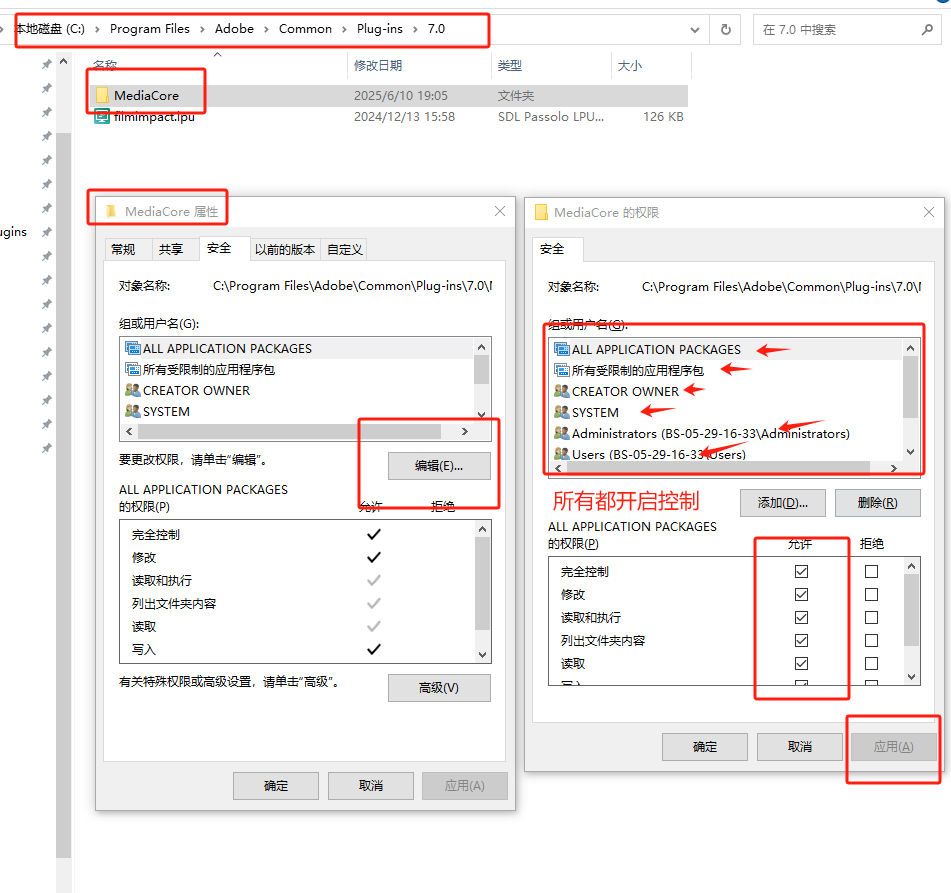Expand the chevron after Adobe breadcrumb
The image size is (951, 893).
266,29
